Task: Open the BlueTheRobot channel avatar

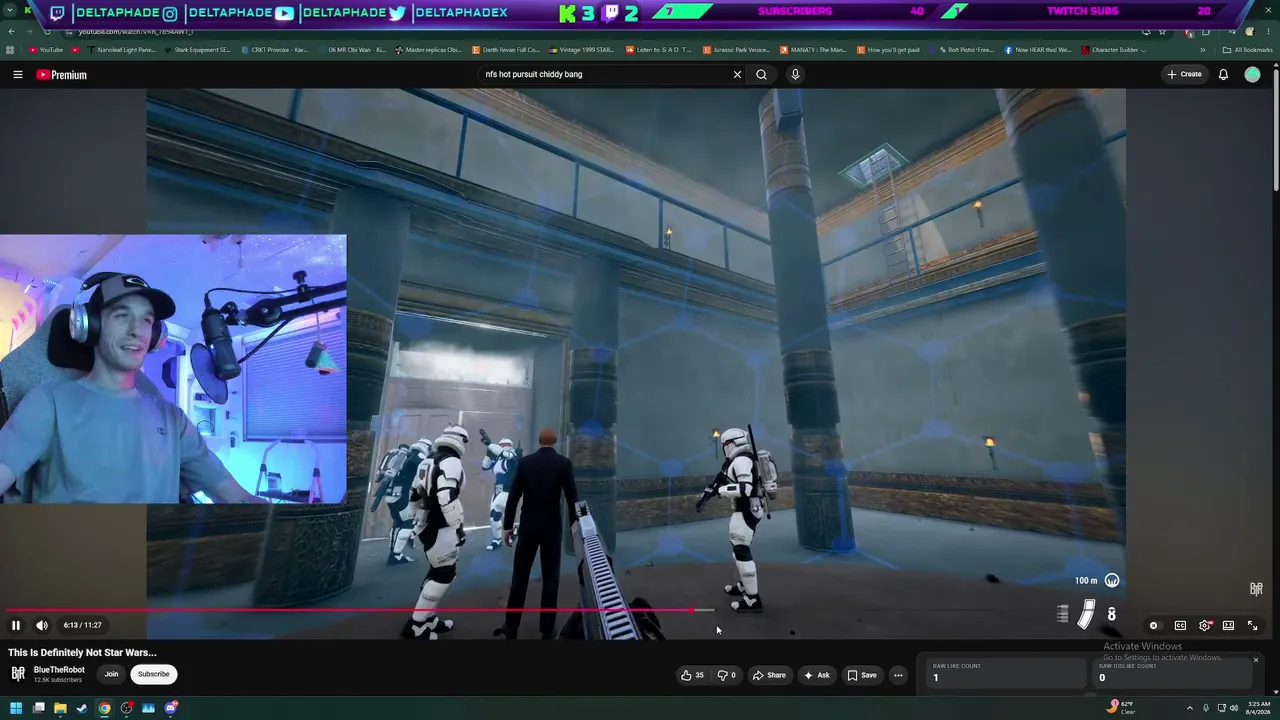Action: tap(18, 673)
